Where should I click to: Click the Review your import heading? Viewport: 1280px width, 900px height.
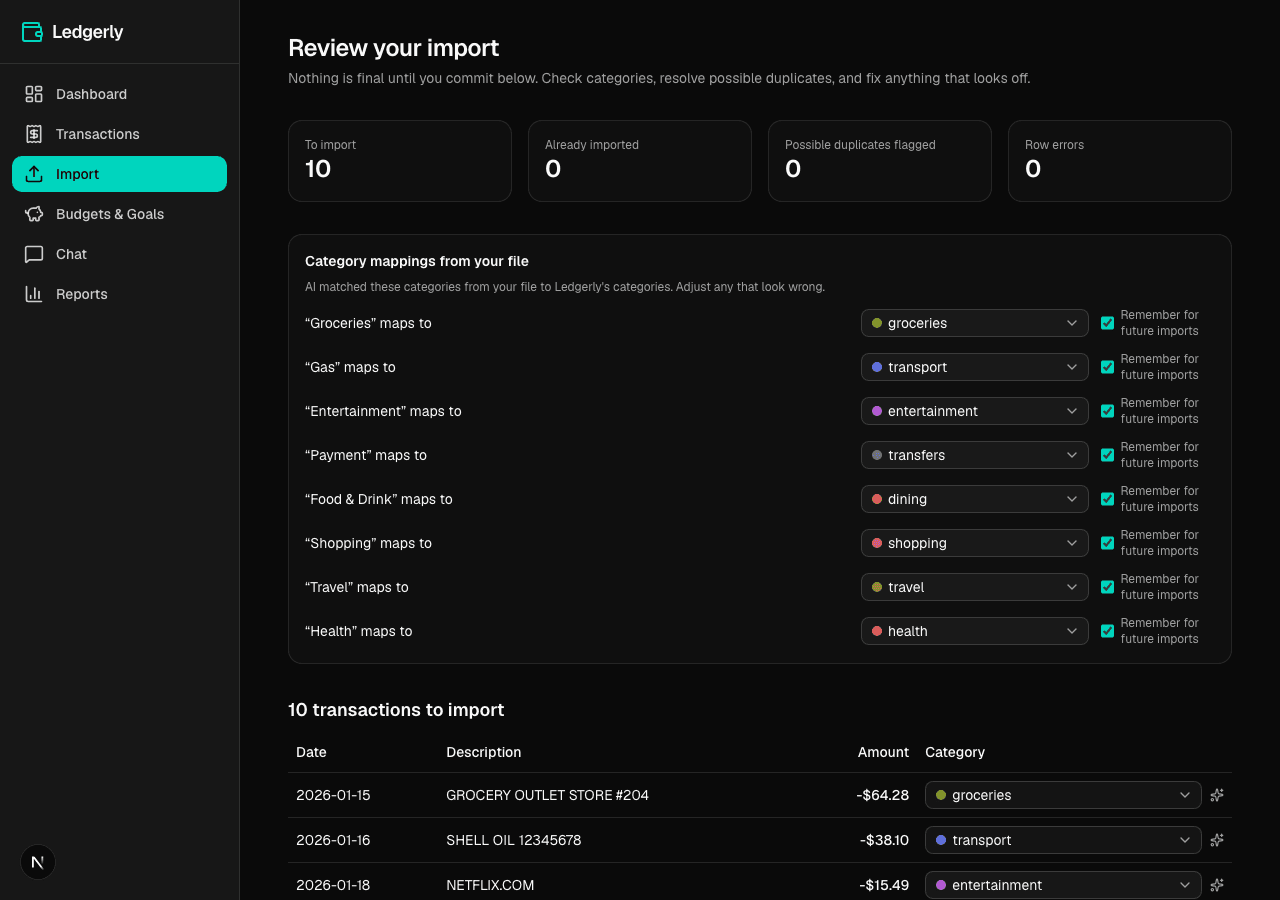pyautogui.click(x=394, y=48)
